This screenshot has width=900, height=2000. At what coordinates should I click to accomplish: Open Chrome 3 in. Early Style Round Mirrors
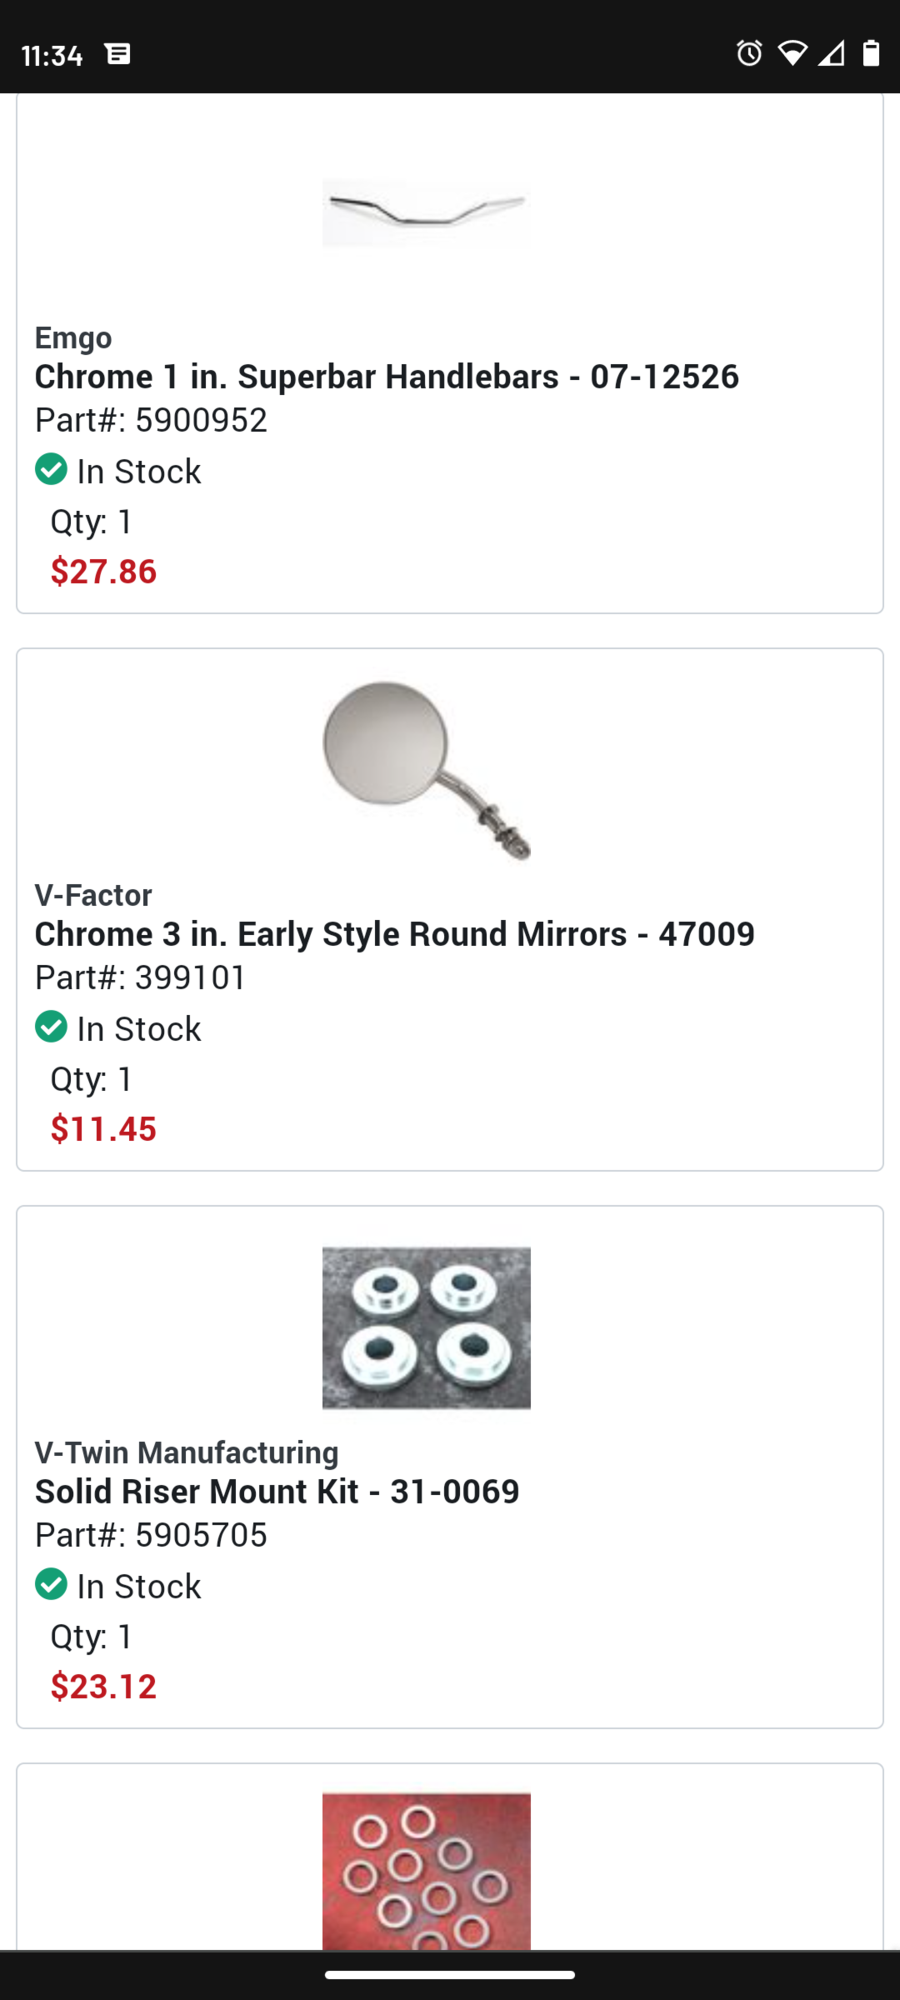click(395, 934)
